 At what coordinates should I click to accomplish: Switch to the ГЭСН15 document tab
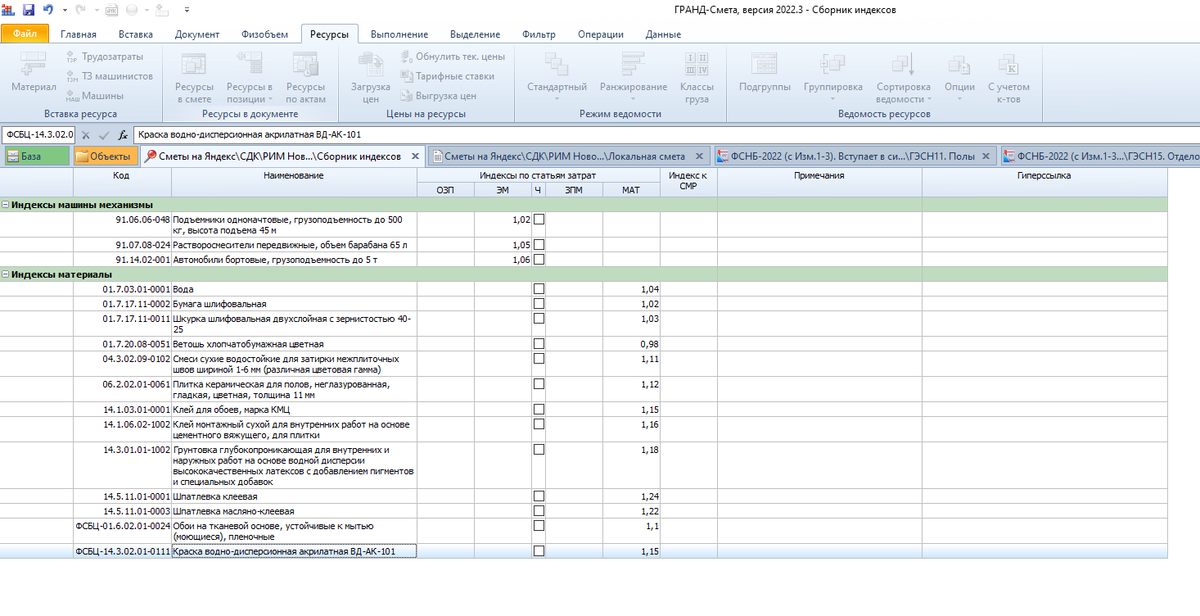1099,156
